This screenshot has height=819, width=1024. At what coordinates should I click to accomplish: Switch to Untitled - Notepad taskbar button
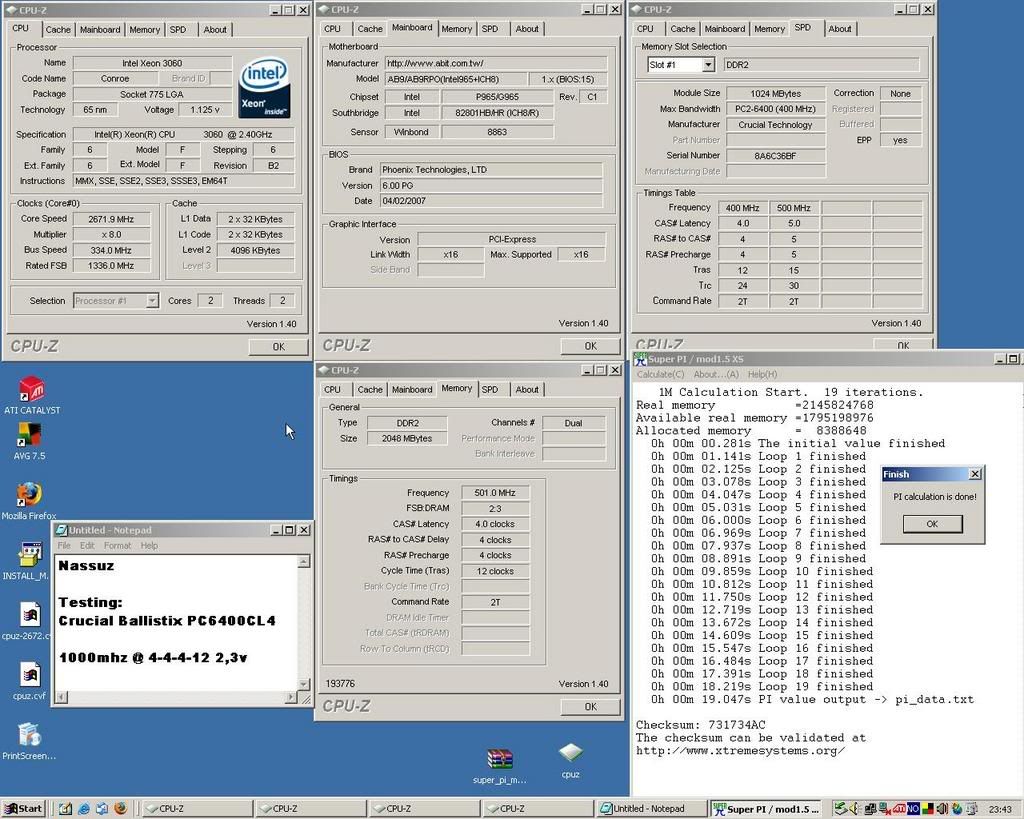(x=650, y=809)
